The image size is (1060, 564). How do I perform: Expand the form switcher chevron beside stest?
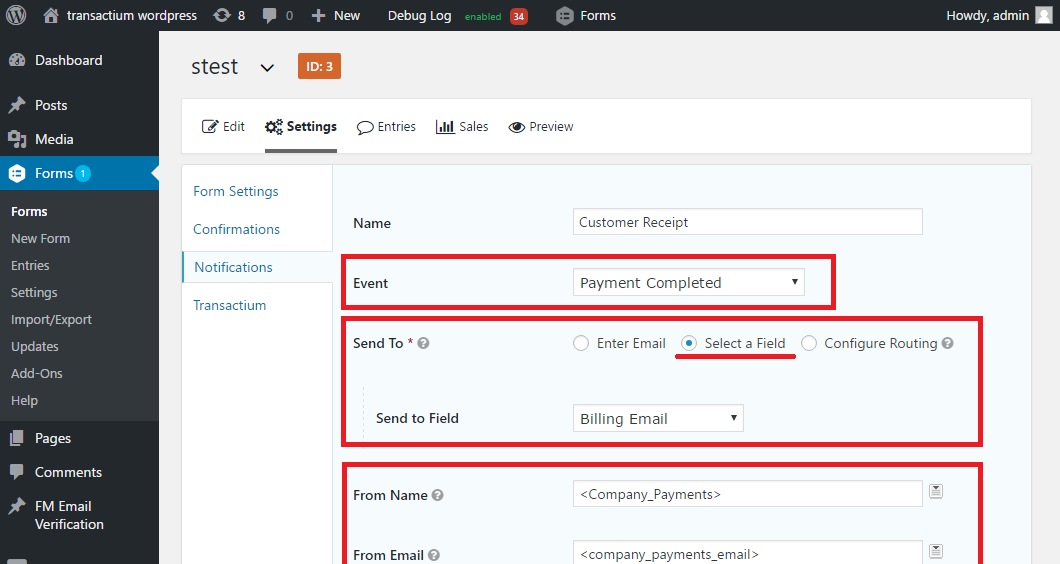coord(267,68)
